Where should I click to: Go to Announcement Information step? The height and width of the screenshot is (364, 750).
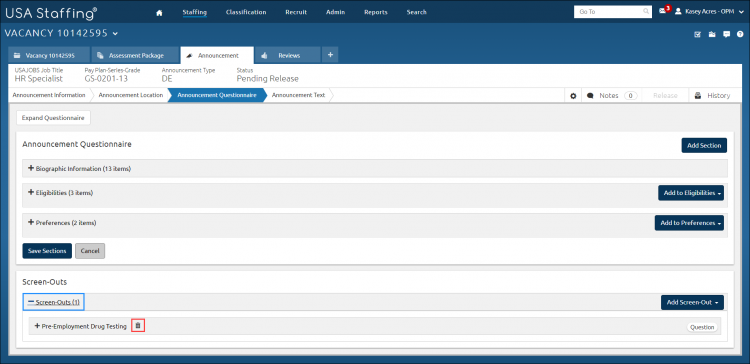point(49,95)
